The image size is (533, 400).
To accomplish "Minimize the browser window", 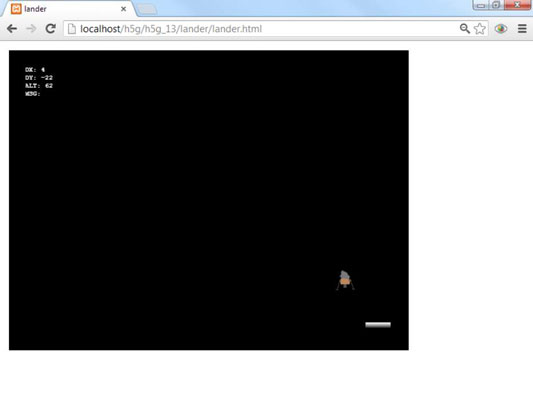I will 480,5.
